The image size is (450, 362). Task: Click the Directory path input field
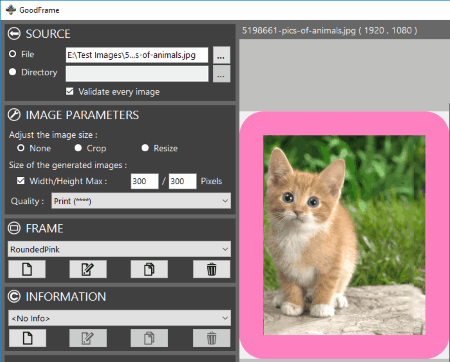point(137,74)
